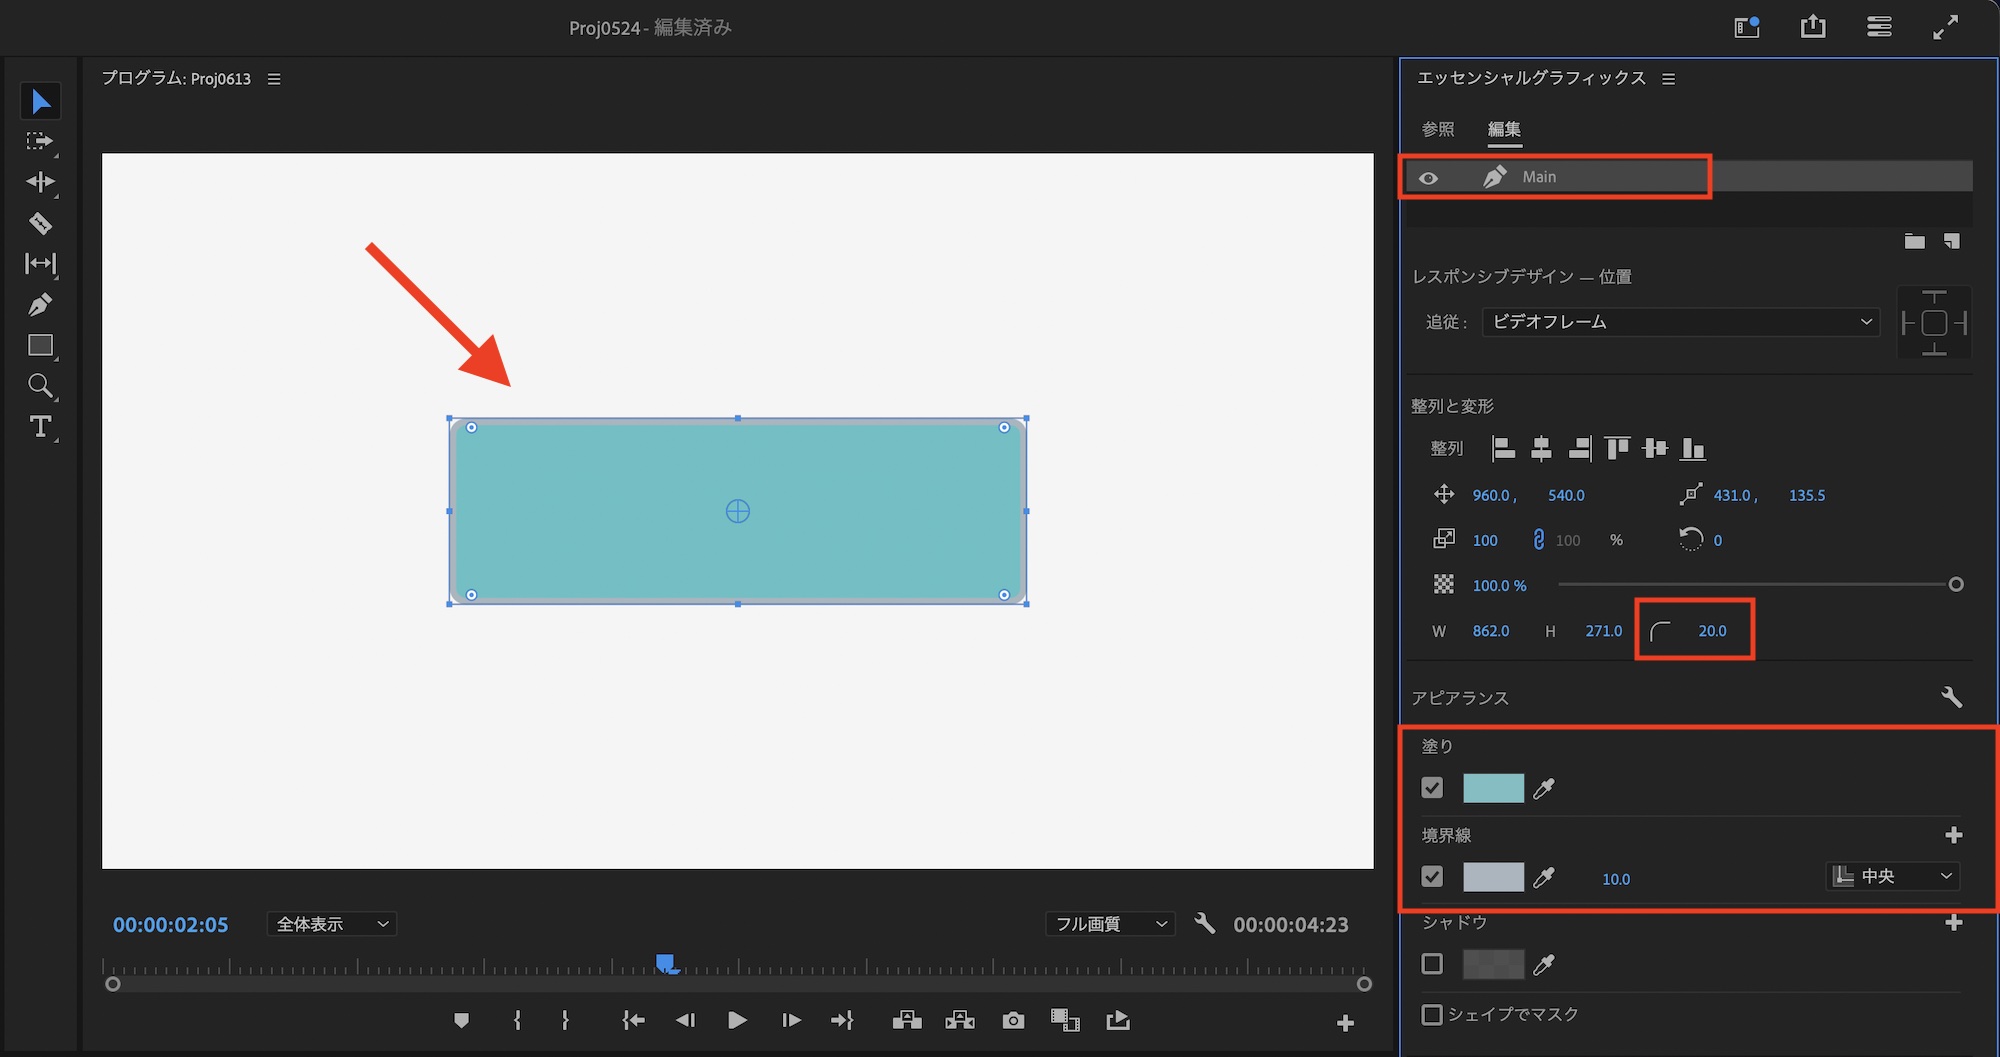Hide the Main layer with eye icon
This screenshot has width=2000, height=1057.
(1428, 178)
